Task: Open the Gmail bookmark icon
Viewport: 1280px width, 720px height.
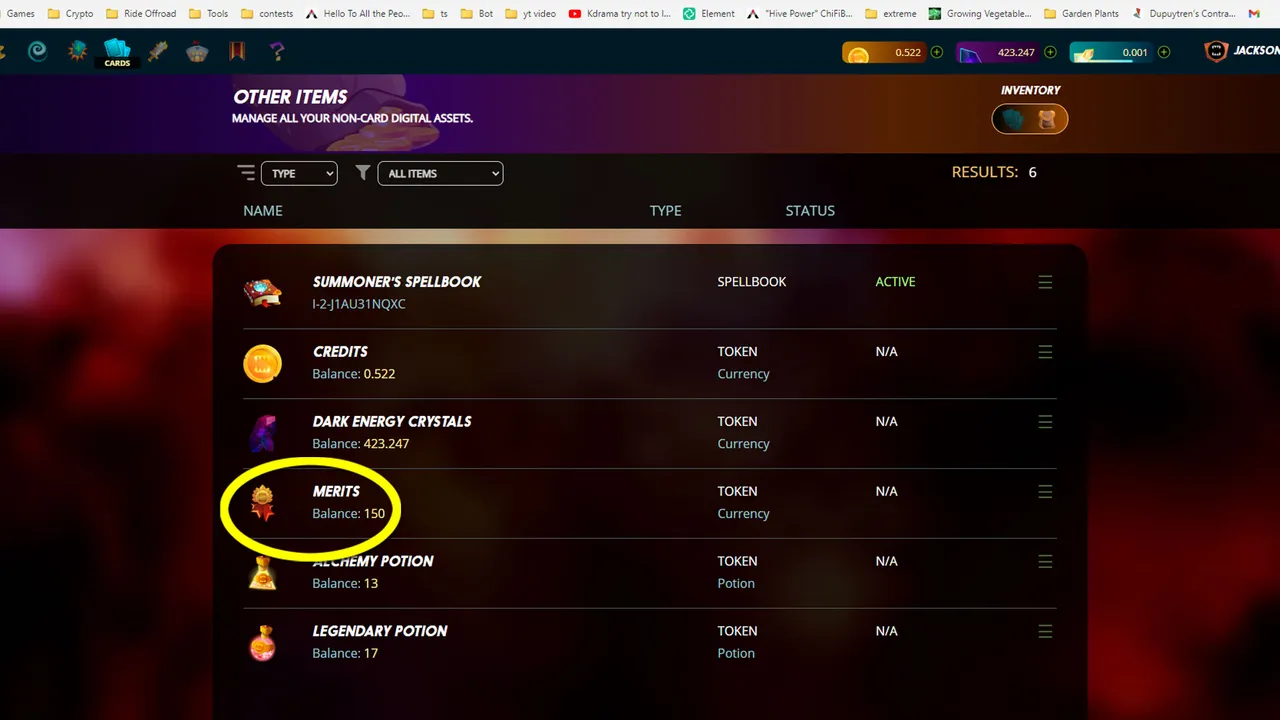Action: (x=1254, y=14)
